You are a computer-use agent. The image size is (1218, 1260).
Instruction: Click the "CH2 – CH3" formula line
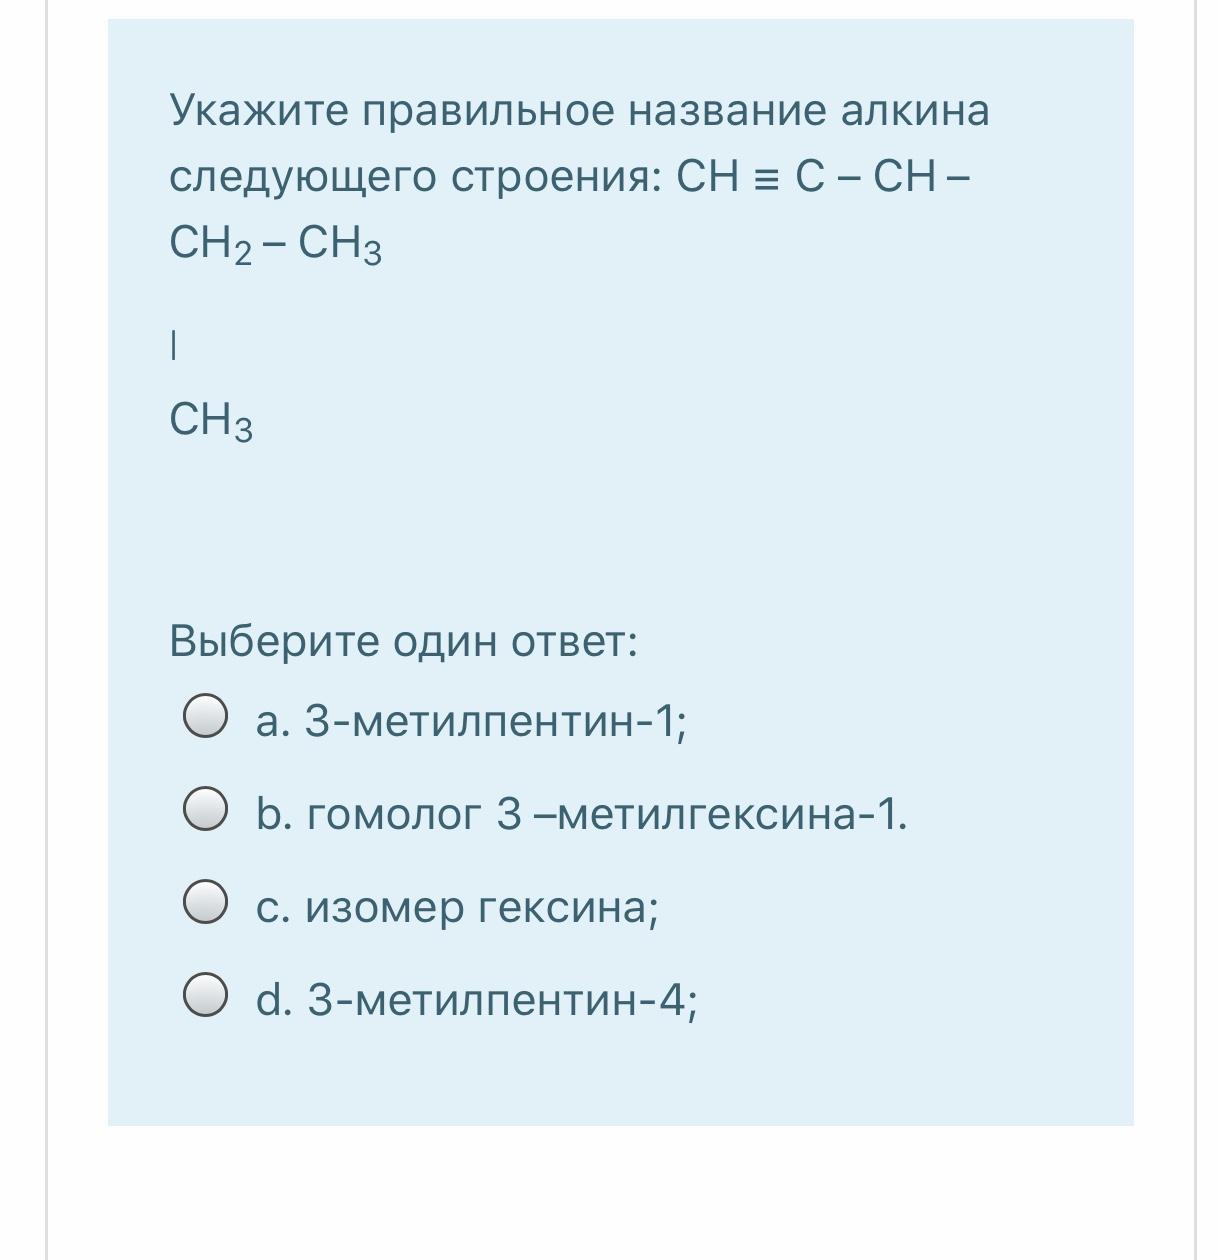(276, 243)
